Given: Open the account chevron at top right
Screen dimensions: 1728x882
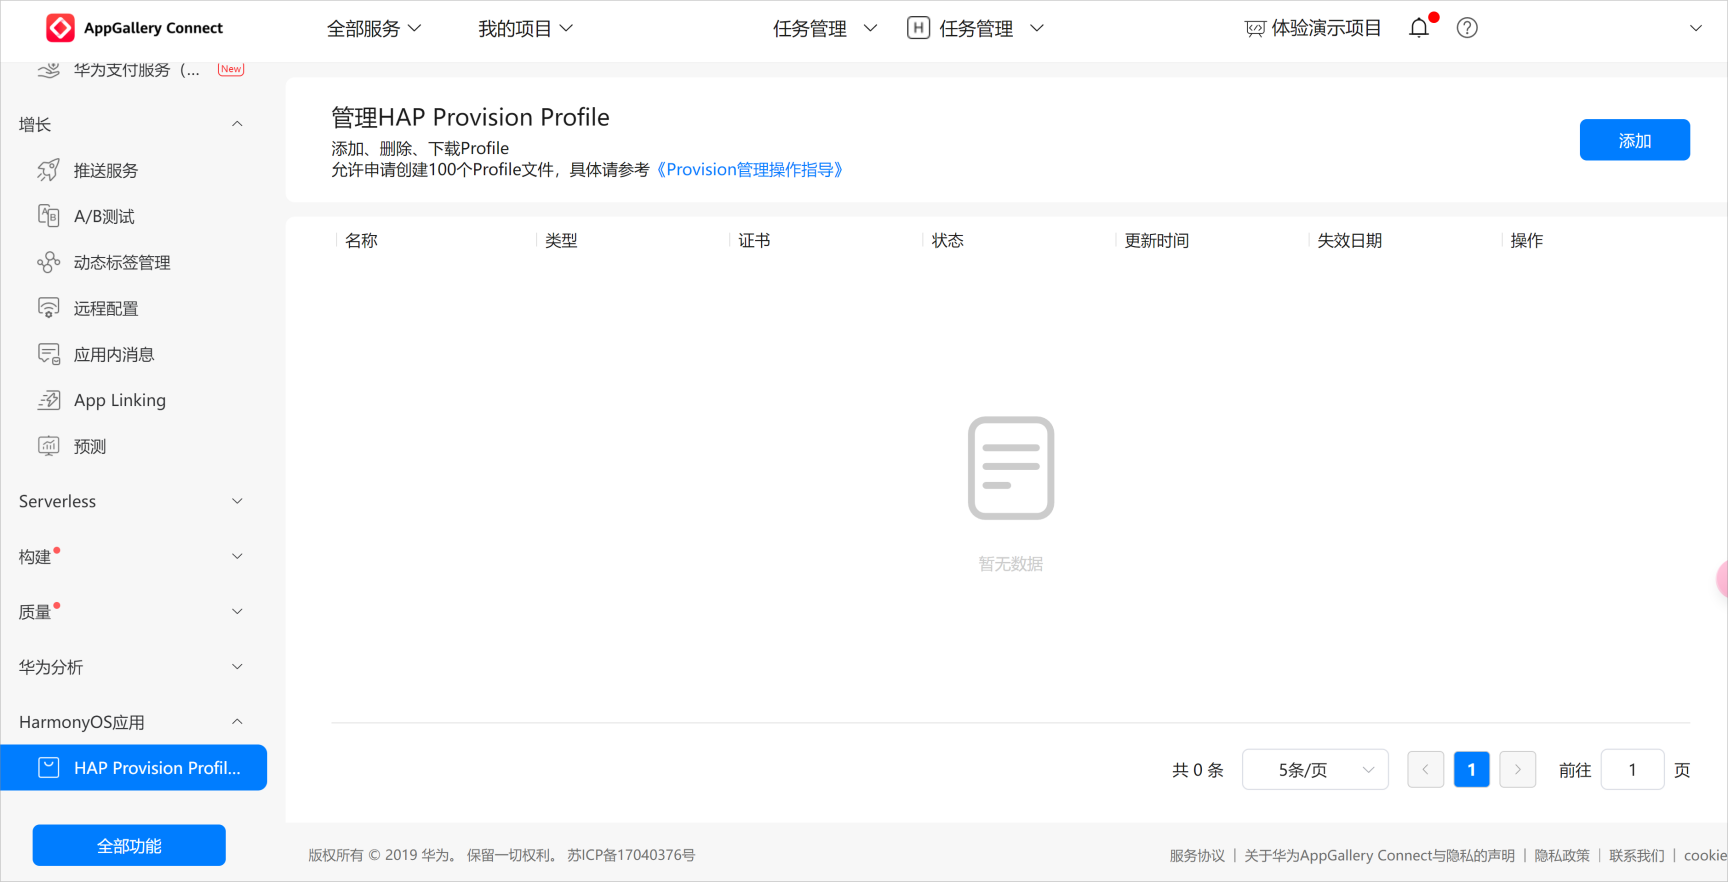Looking at the screenshot, I should tap(1695, 28).
